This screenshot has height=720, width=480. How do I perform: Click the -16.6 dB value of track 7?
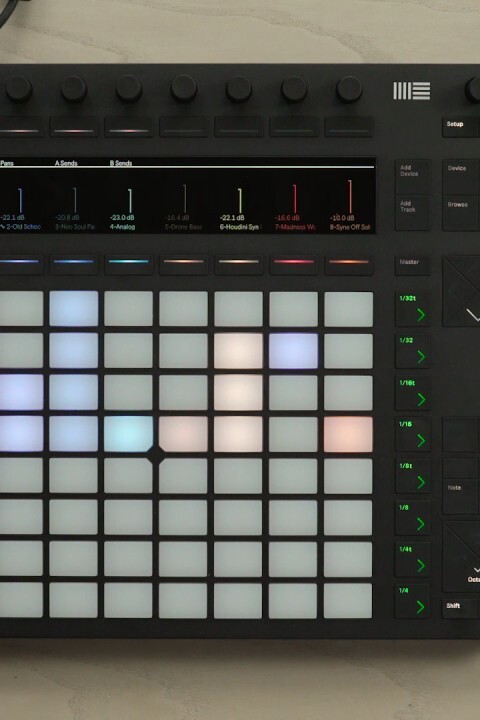coord(287,218)
